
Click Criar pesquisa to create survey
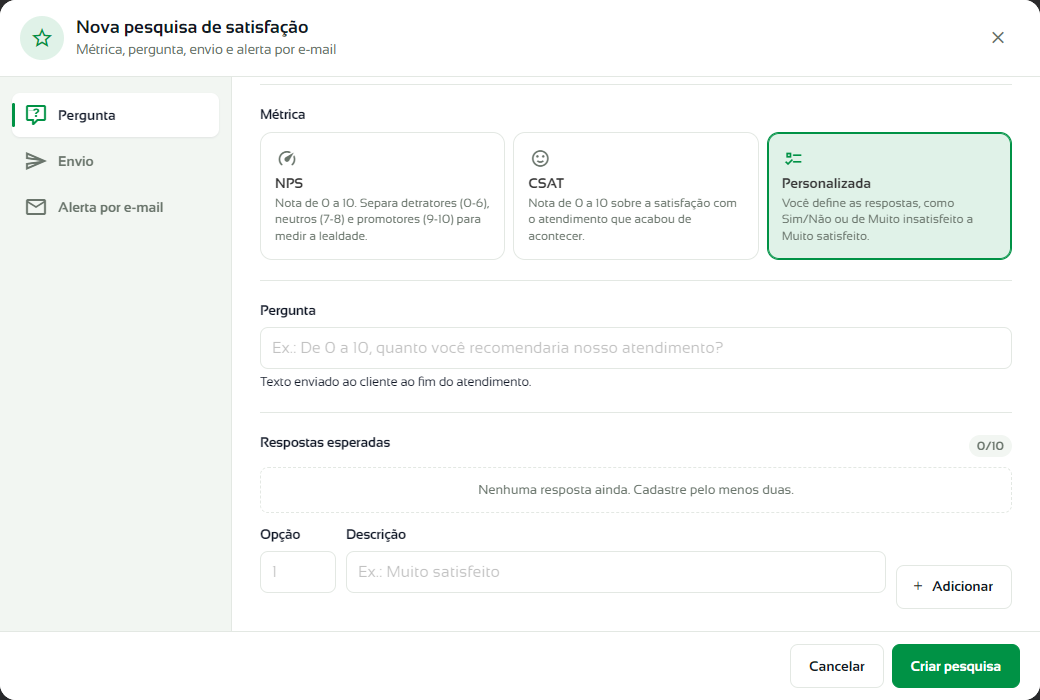[x=955, y=666]
